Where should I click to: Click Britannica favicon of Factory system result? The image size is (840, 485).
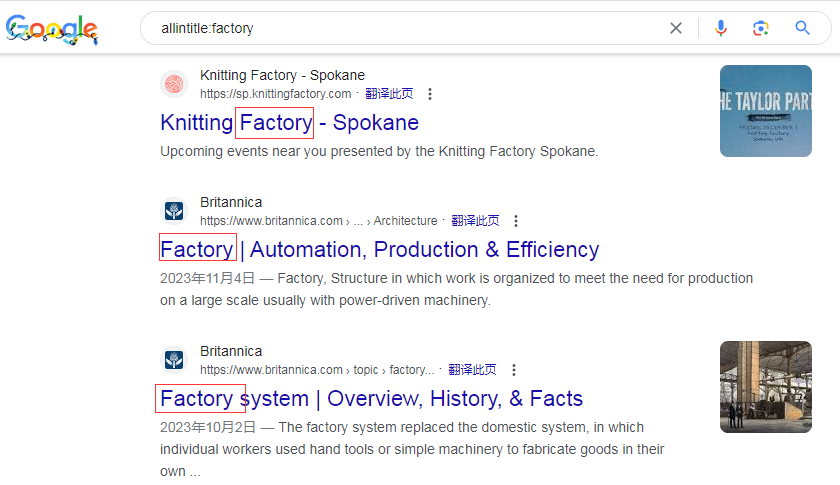click(x=174, y=360)
